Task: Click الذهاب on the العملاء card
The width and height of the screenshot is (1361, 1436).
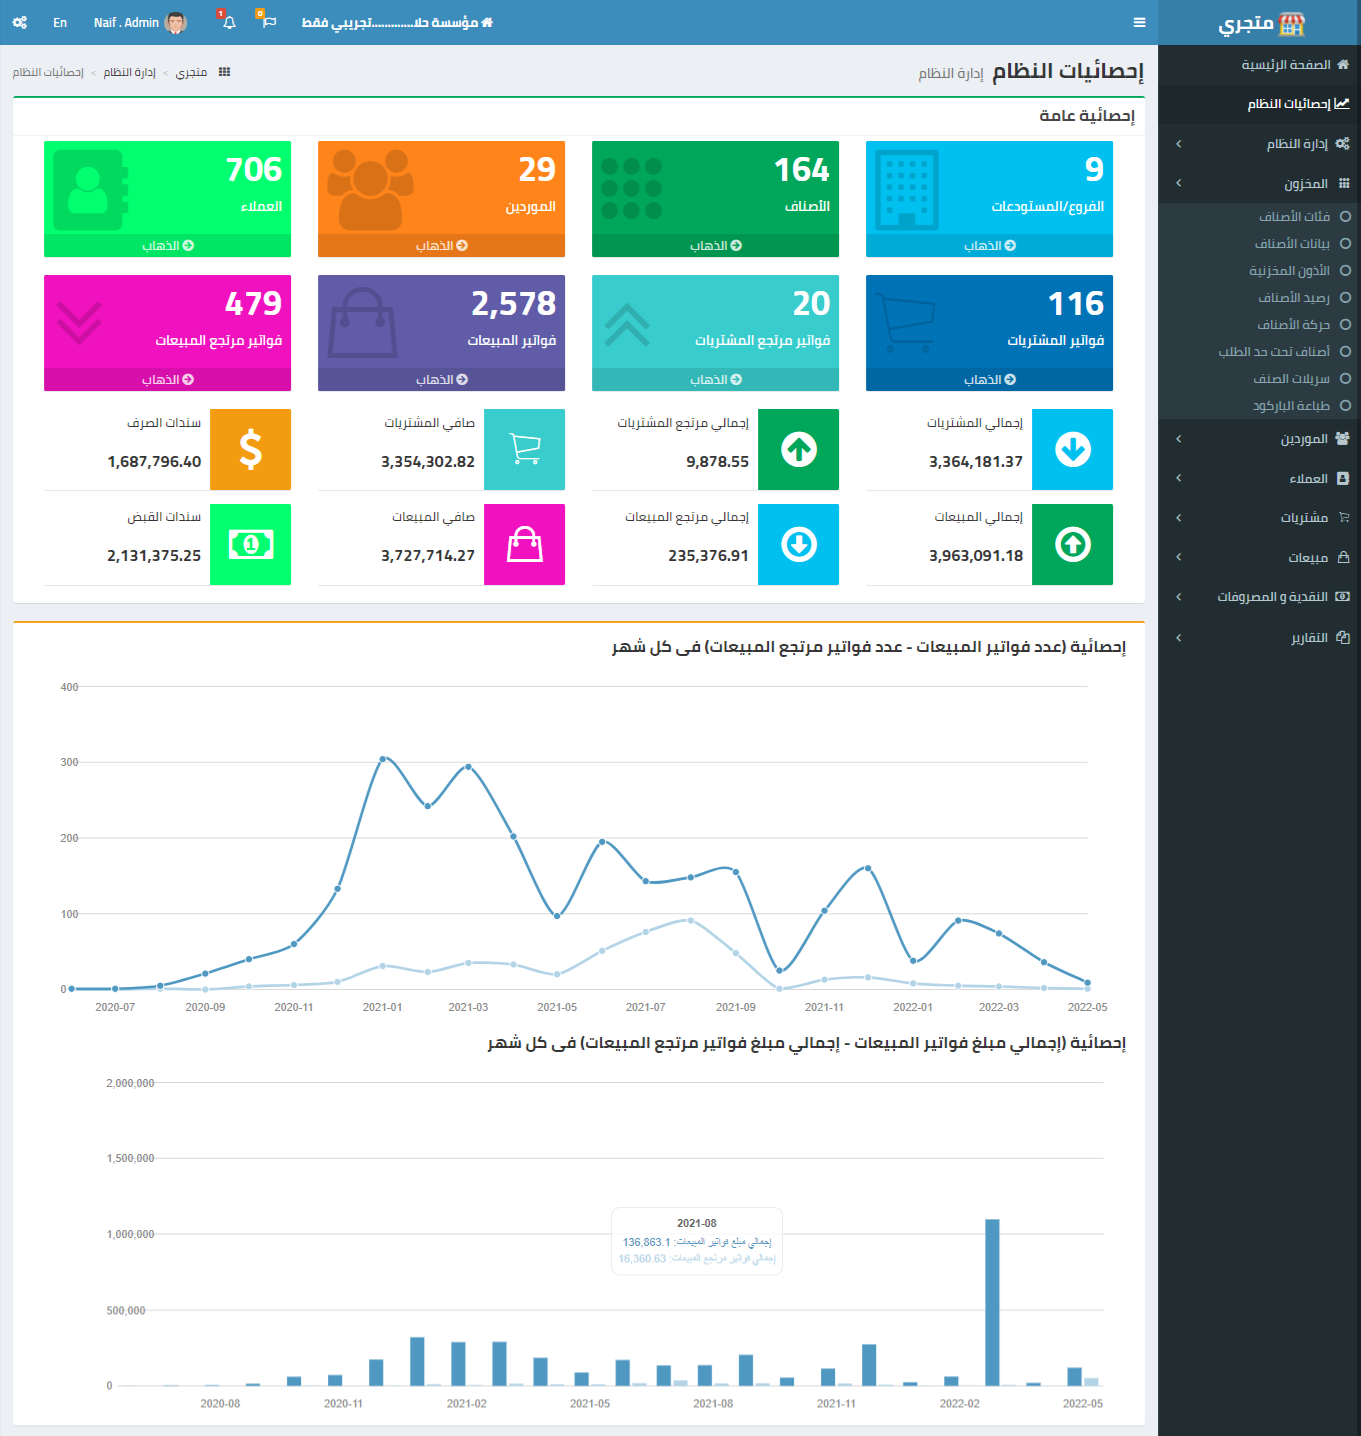Action: pyautogui.click(x=167, y=245)
